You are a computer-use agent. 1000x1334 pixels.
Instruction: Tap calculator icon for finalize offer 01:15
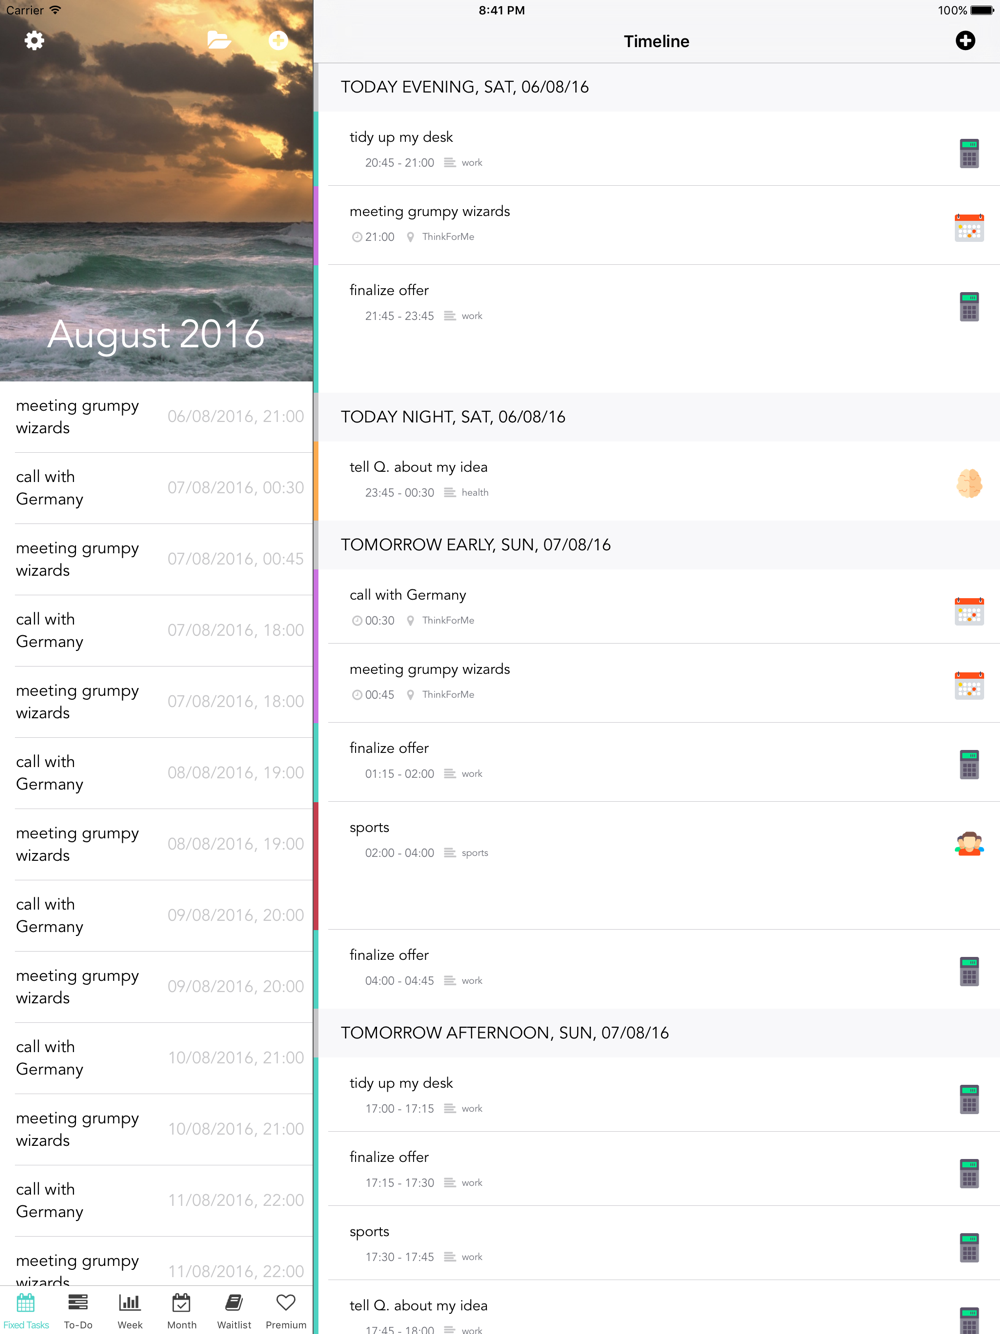[x=969, y=764]
